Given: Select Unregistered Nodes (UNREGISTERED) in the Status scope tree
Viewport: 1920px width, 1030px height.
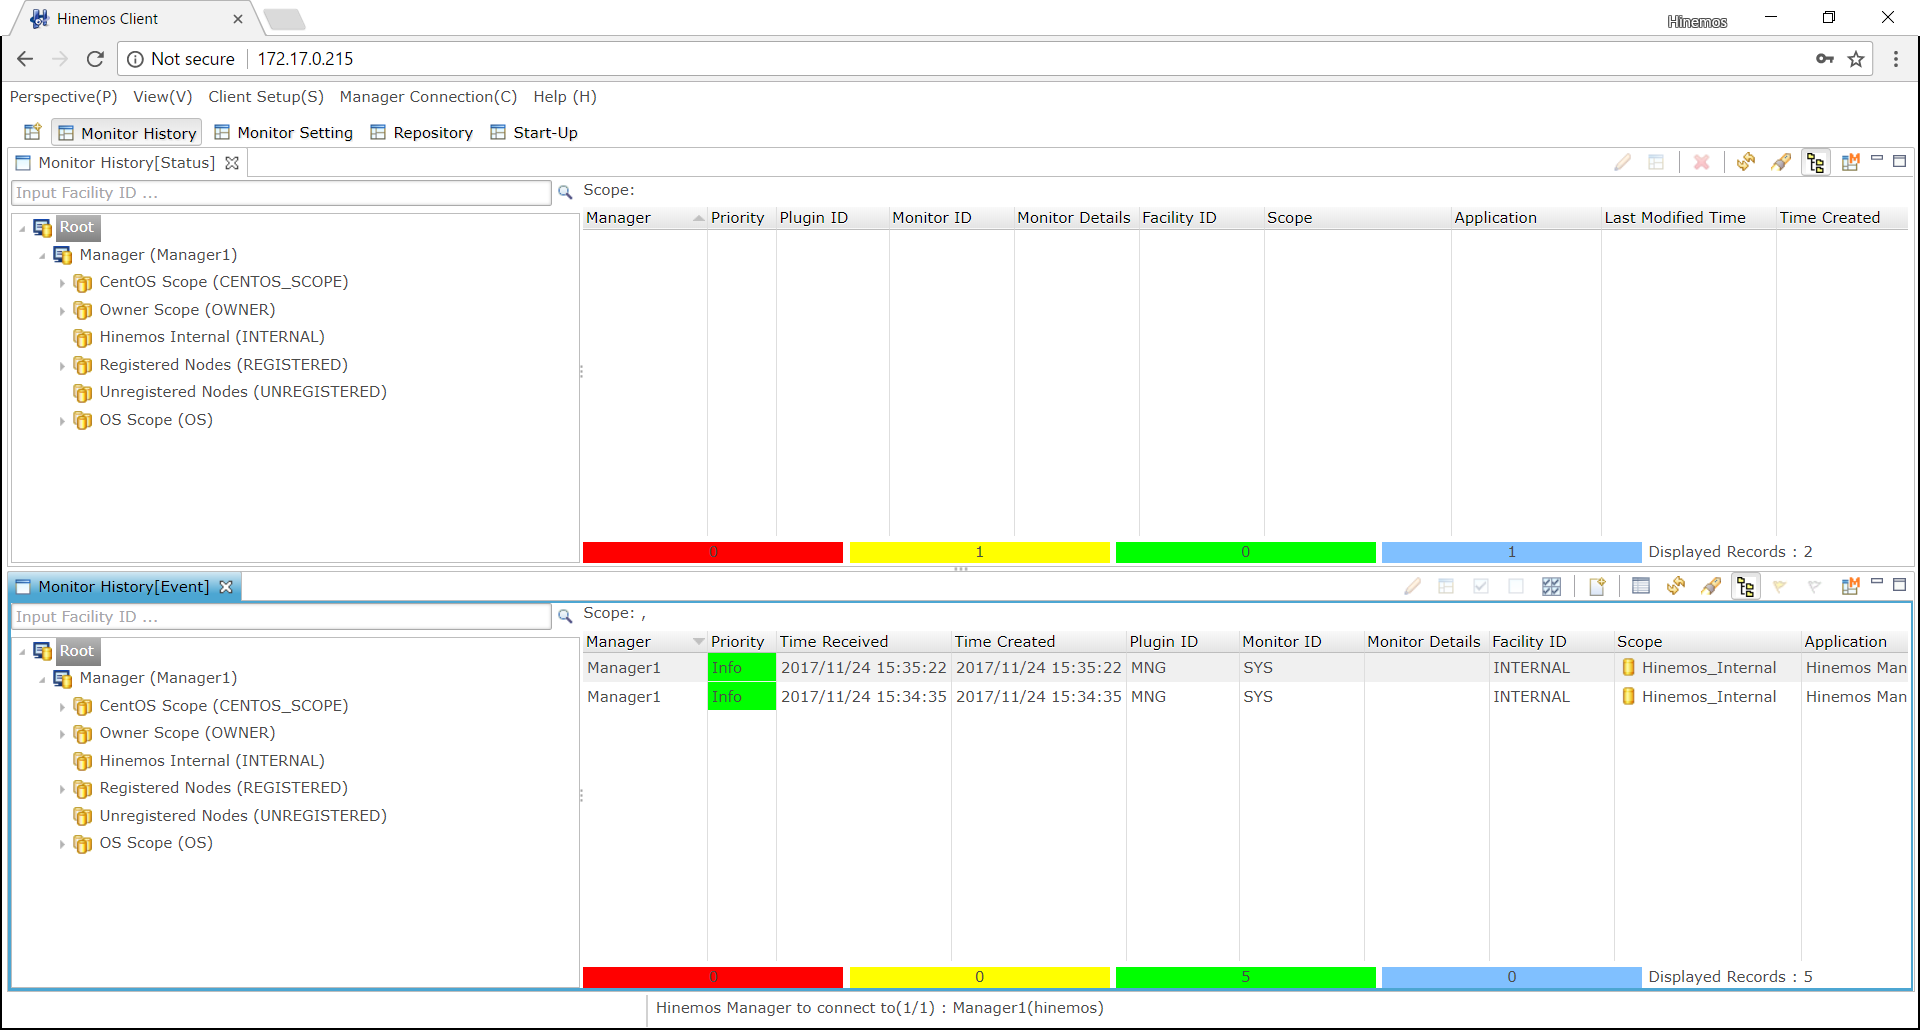Looking at the screenshot, I should (x=243, y=392).
